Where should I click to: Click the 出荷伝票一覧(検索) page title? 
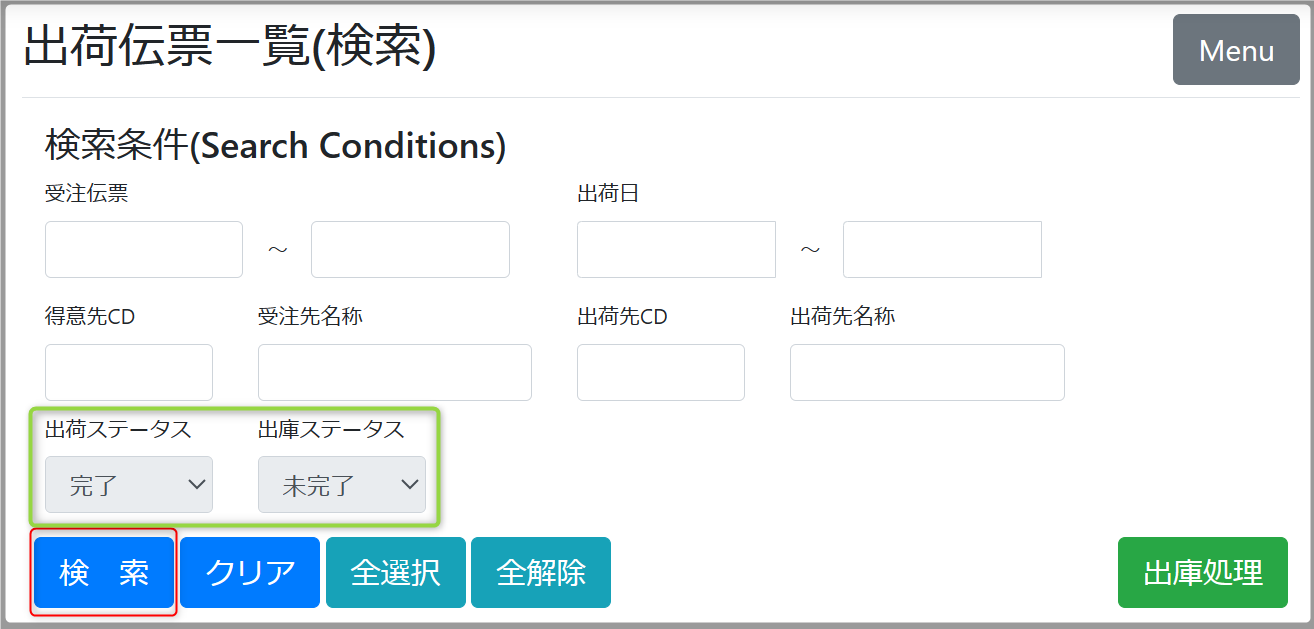pos(230,48)
